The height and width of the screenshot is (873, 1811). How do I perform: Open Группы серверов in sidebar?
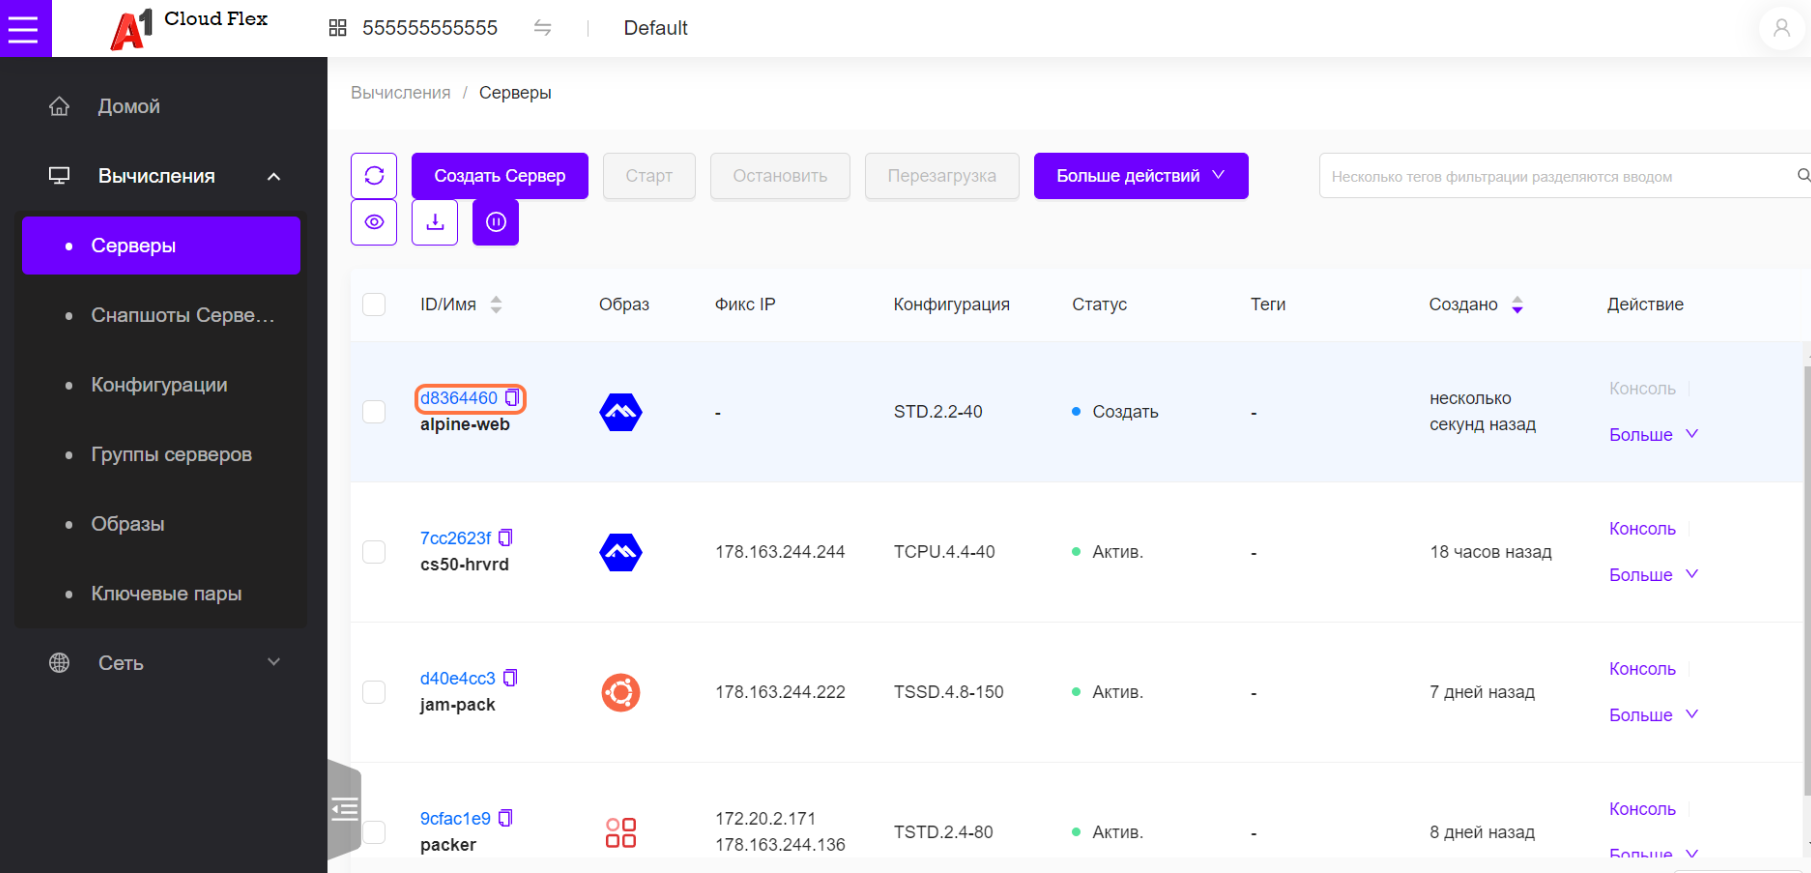click(161, 455)
